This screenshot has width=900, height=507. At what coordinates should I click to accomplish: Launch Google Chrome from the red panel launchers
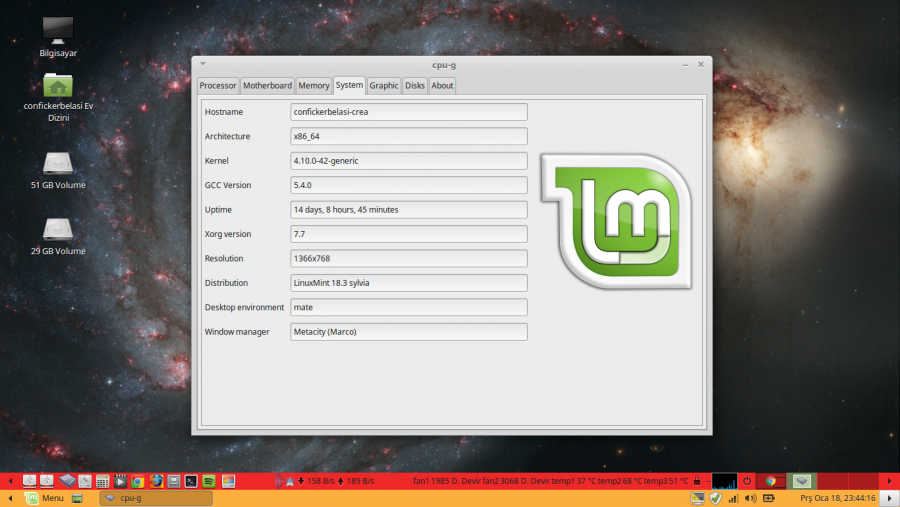point(137,481)
